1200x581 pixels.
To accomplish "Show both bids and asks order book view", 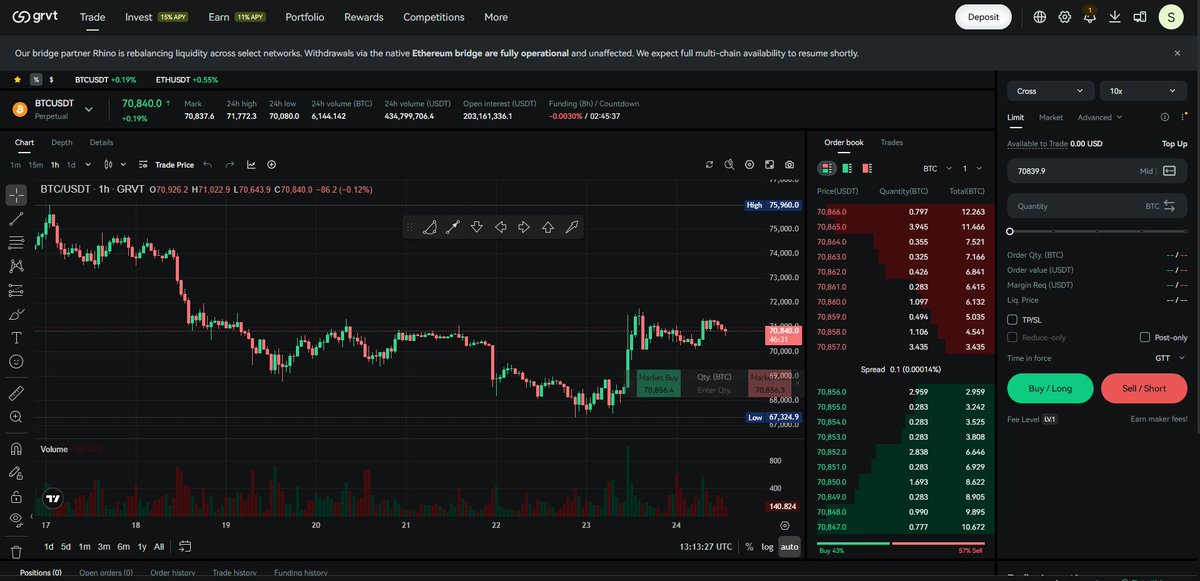I will 827,168.
